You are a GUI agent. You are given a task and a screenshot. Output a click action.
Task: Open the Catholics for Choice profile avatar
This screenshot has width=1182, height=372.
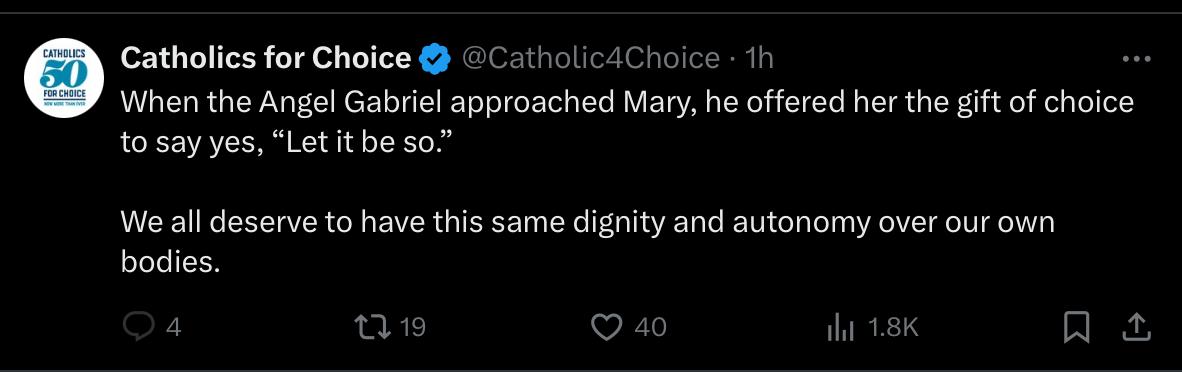64,78
